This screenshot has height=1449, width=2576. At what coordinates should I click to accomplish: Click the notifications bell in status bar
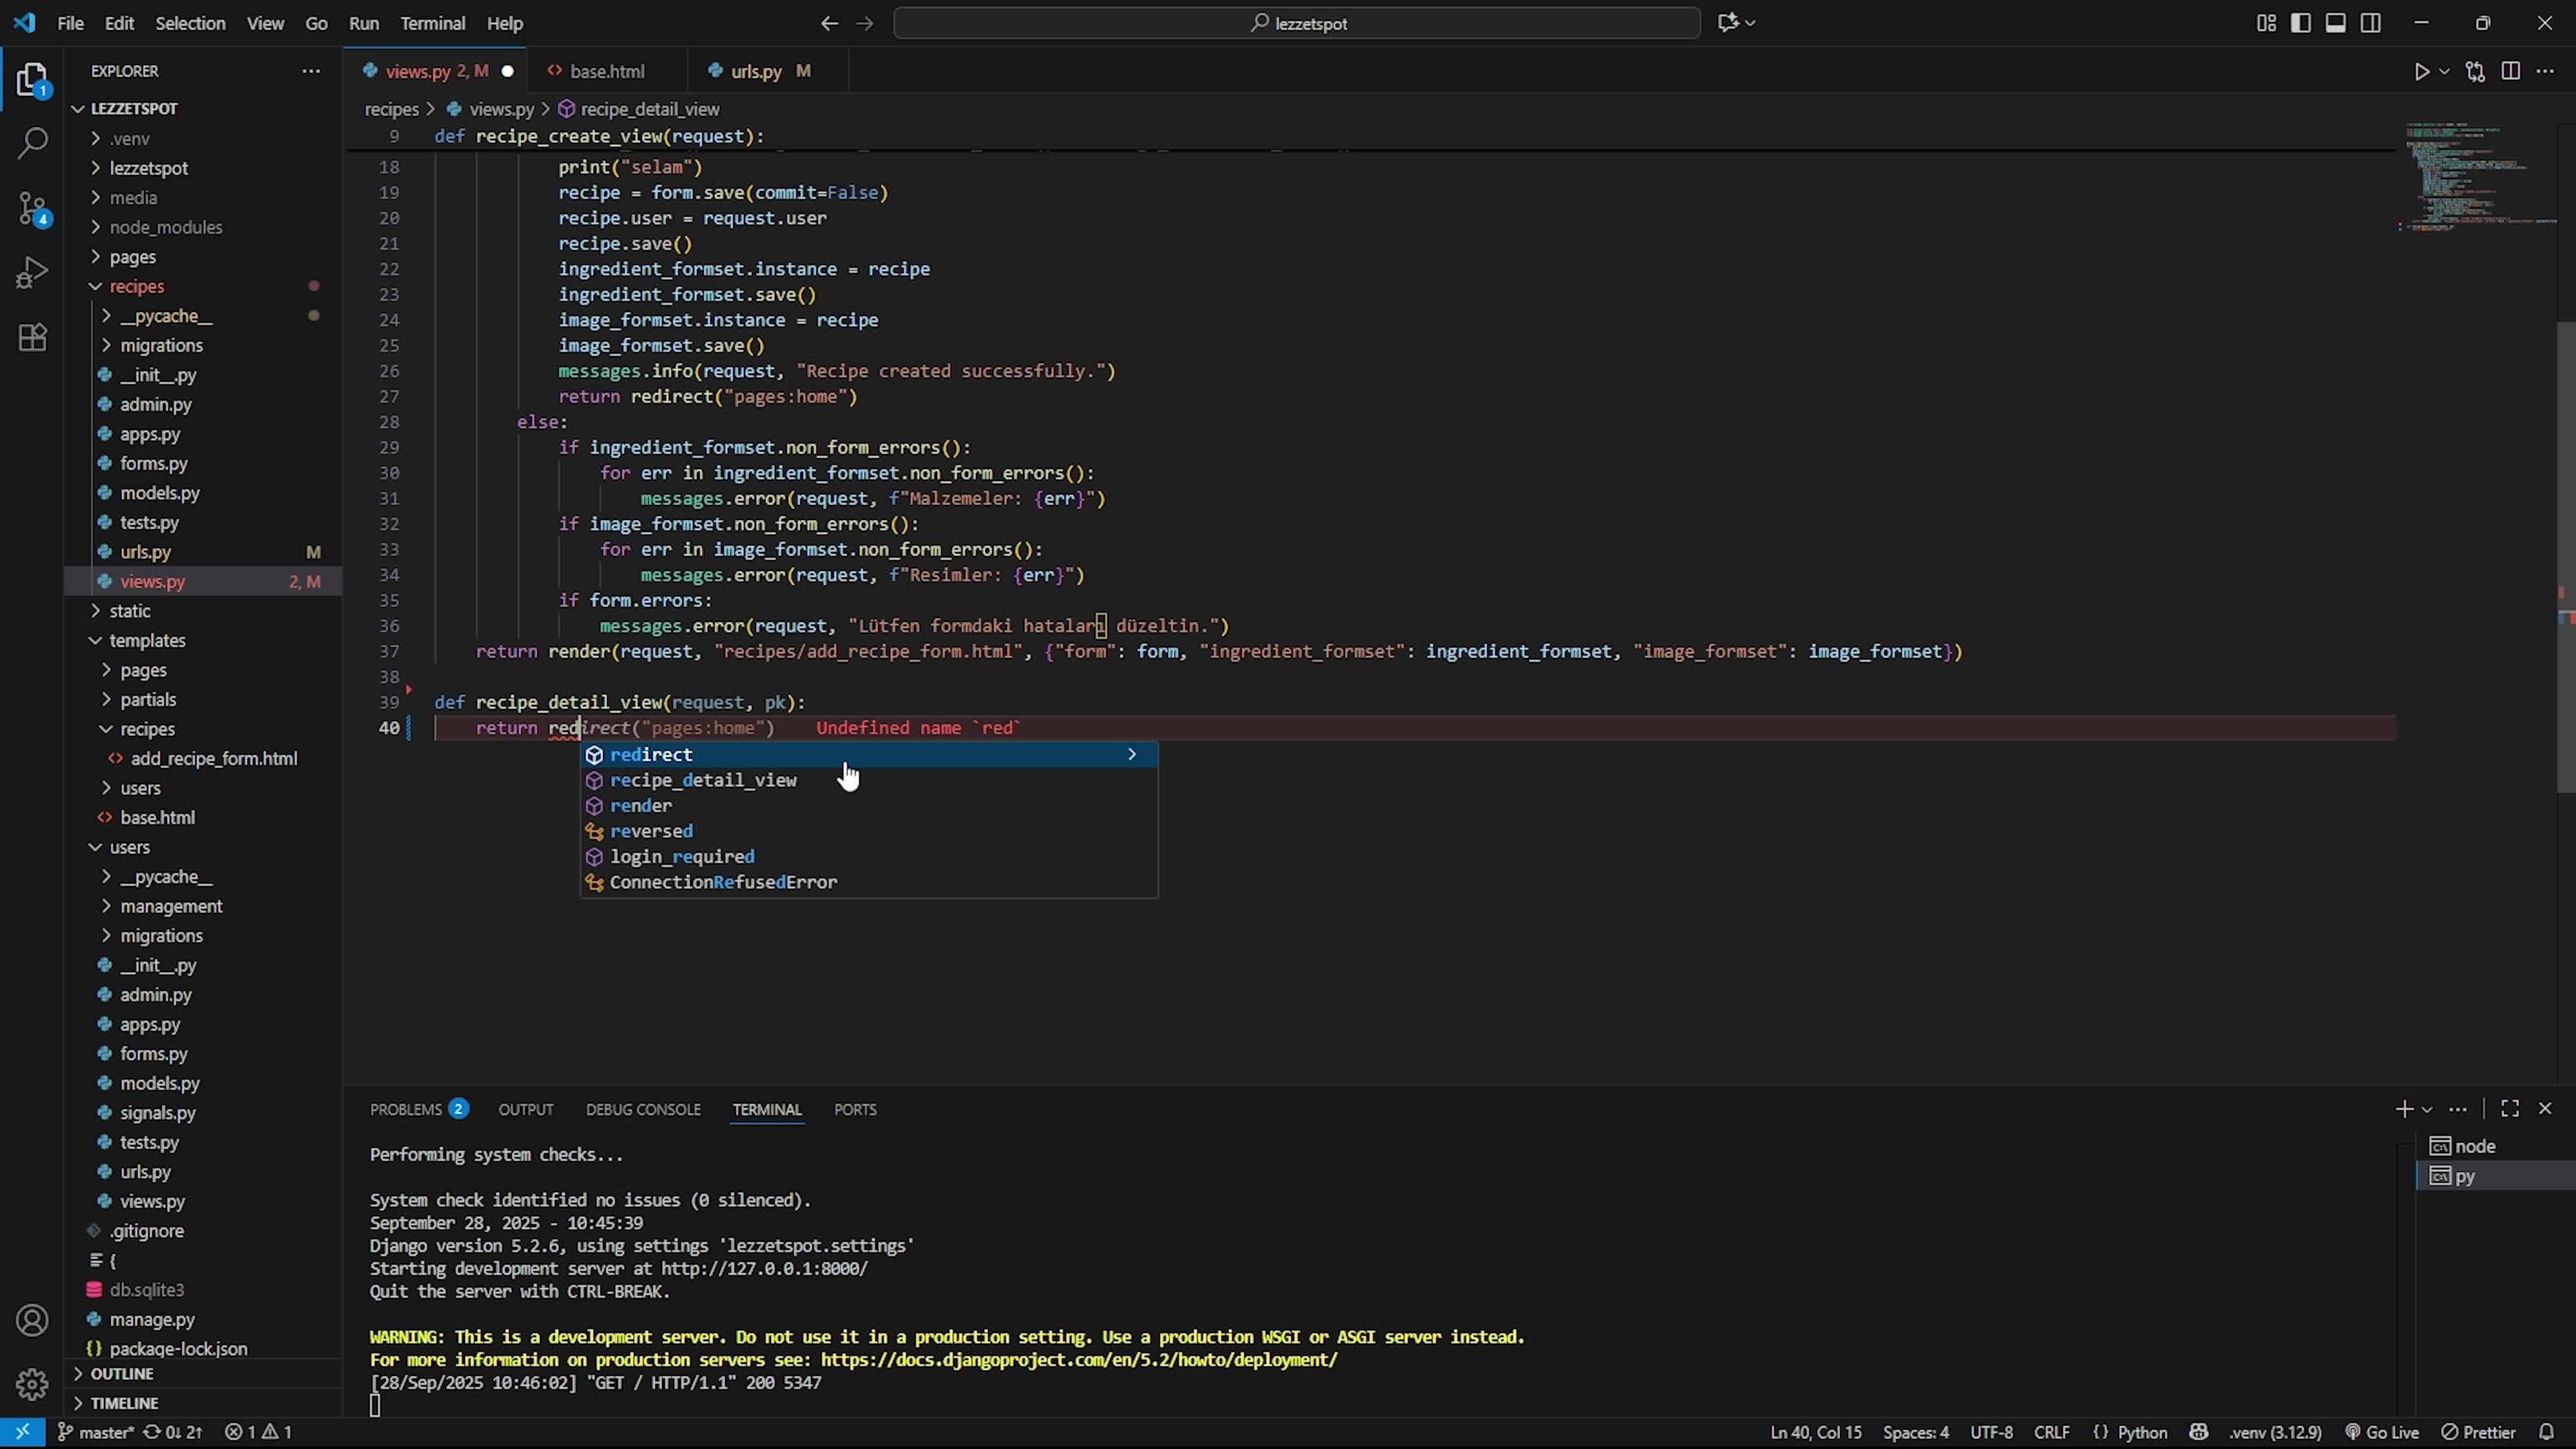[x=2546, y=1432]
